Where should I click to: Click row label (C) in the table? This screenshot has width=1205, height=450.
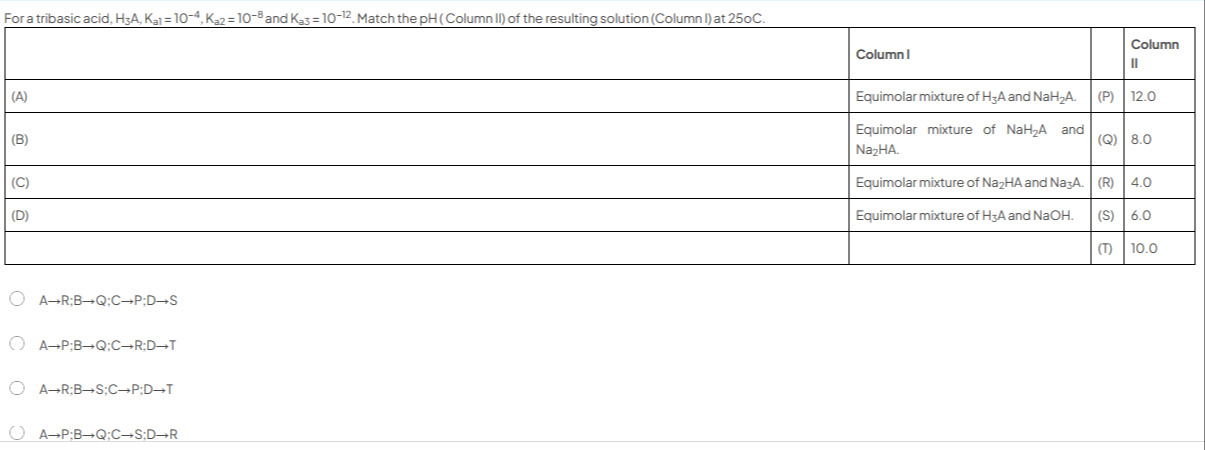[18, 184]
